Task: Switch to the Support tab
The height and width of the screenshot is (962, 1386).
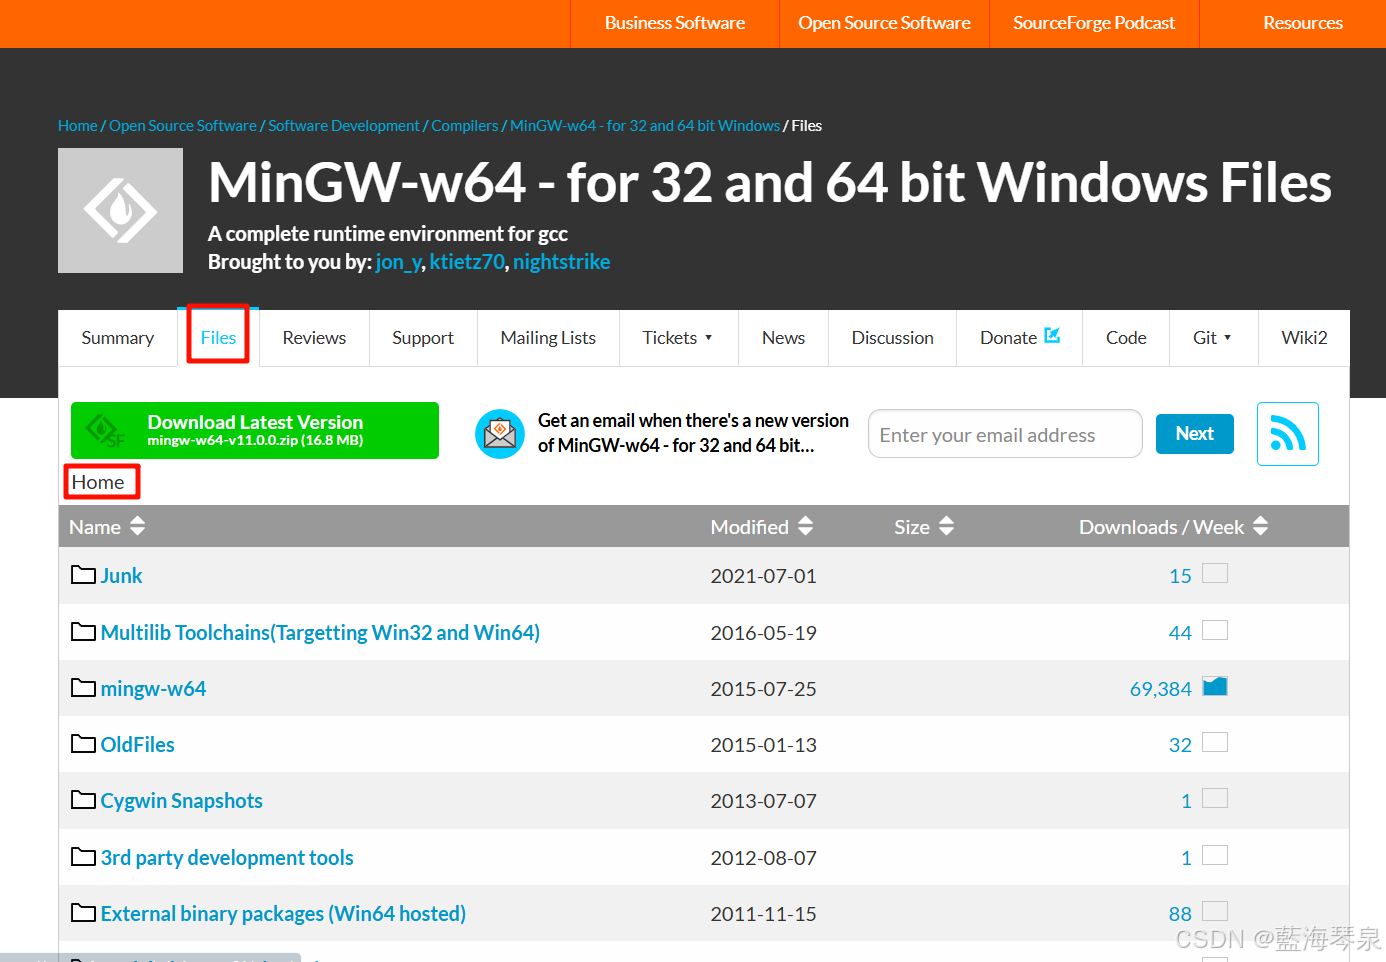Action: [423, 338]
